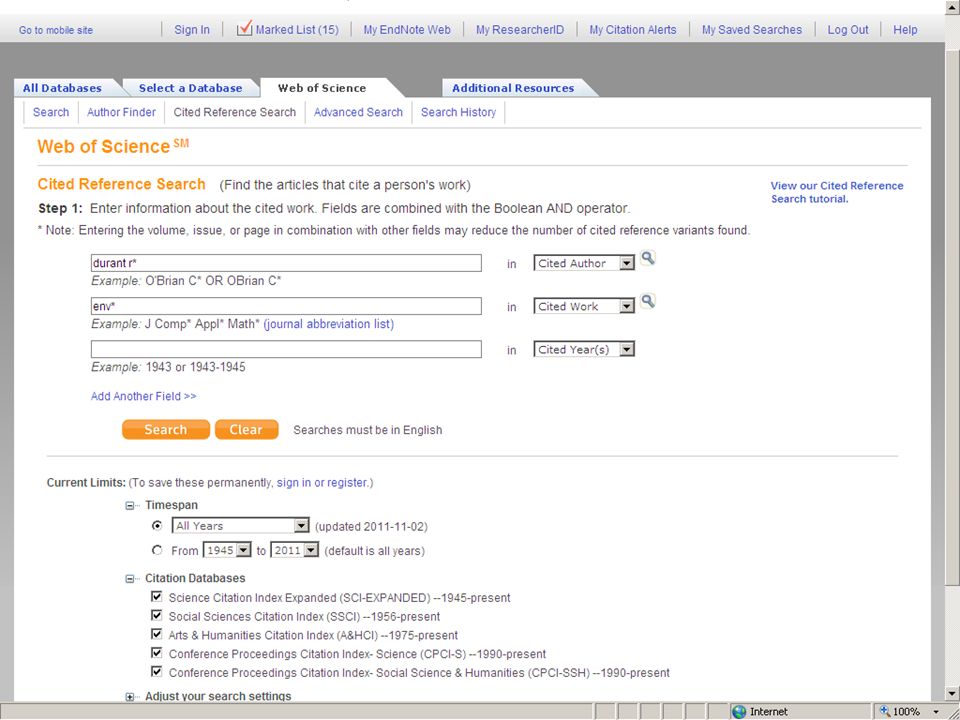Open the journal abbreviation list link
Viewport: 960px width, 720px height.
click(329, 324)
